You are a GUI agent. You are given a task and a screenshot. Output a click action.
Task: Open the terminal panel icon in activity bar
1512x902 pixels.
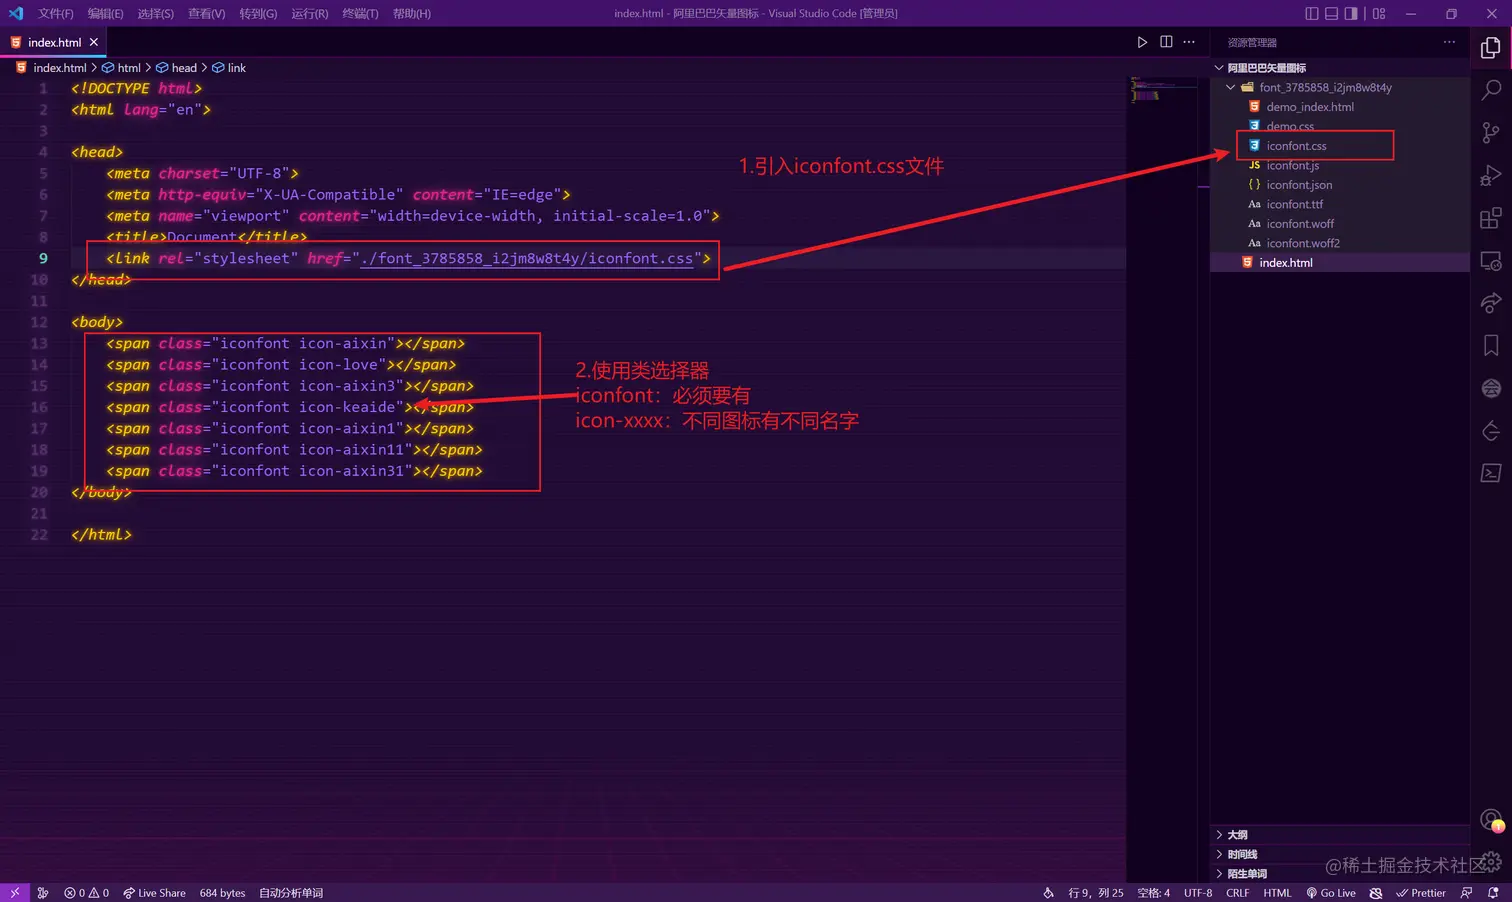[x=1491, y=474]
